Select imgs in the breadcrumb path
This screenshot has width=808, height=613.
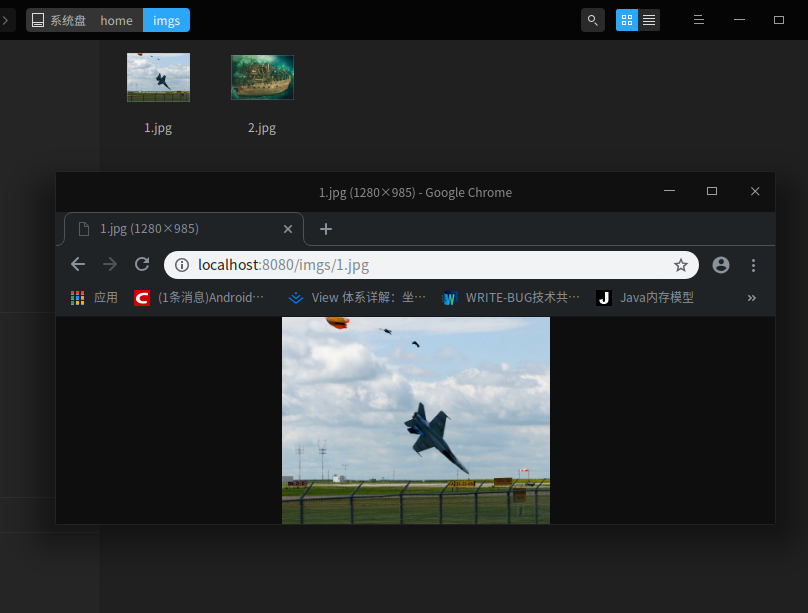[166, 20]
